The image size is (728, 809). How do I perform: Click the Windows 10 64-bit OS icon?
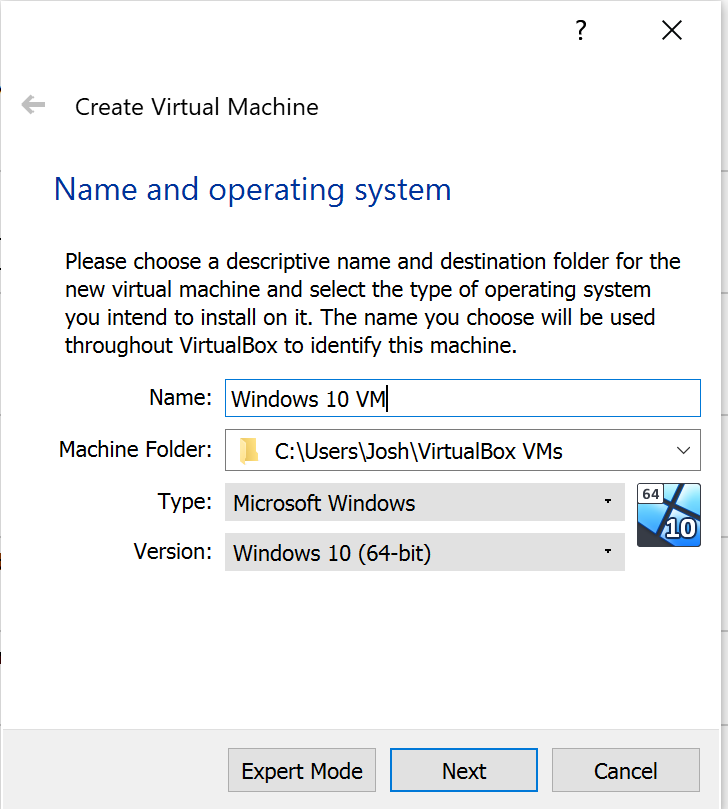tap(669, 515)
